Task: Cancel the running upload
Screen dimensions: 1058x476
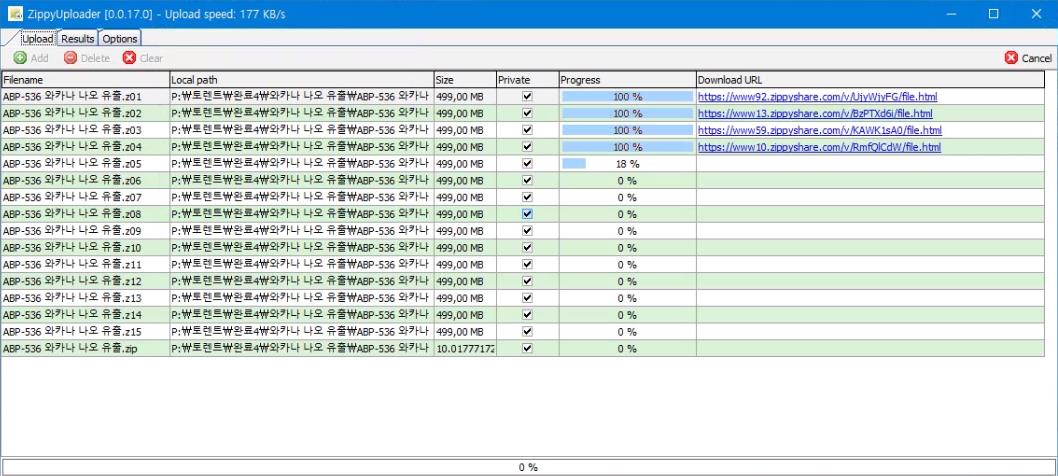Action: tap(1028, 58)
